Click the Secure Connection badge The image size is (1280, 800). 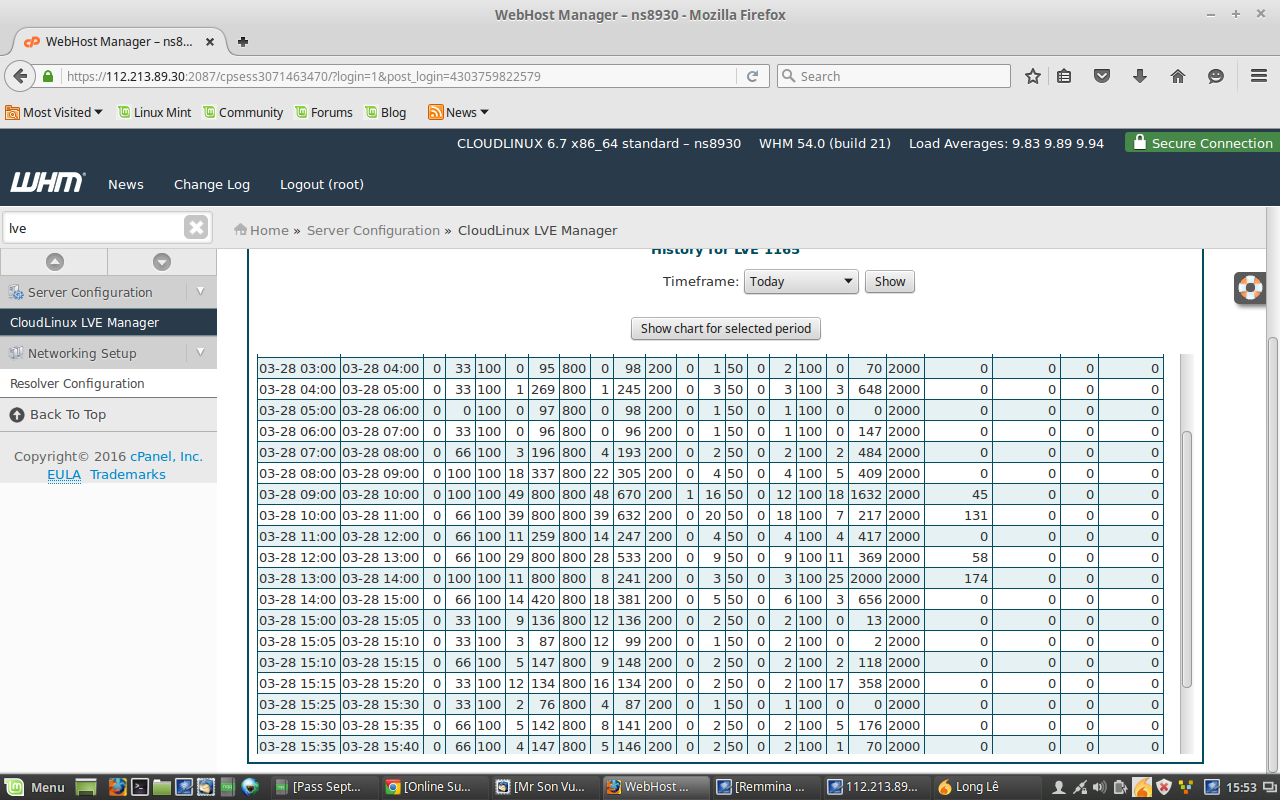(x=1202, y=143)
